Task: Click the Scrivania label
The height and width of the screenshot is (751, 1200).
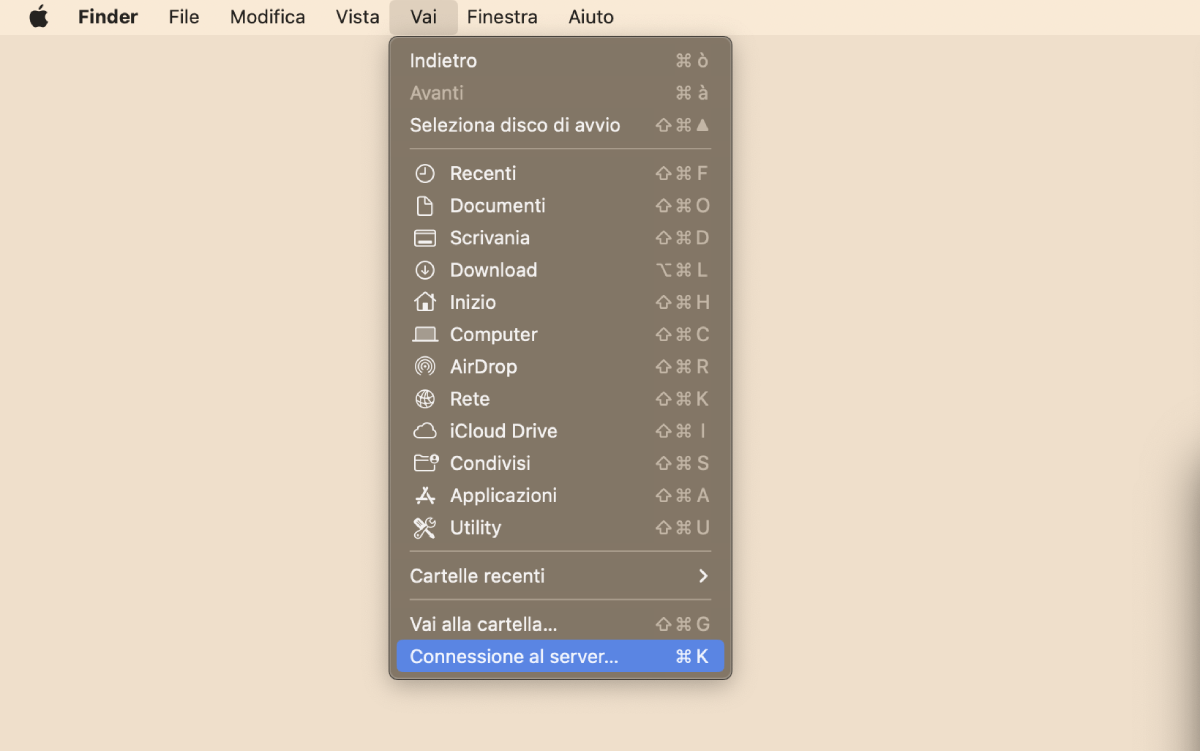Action: click(x=490, y=238)
